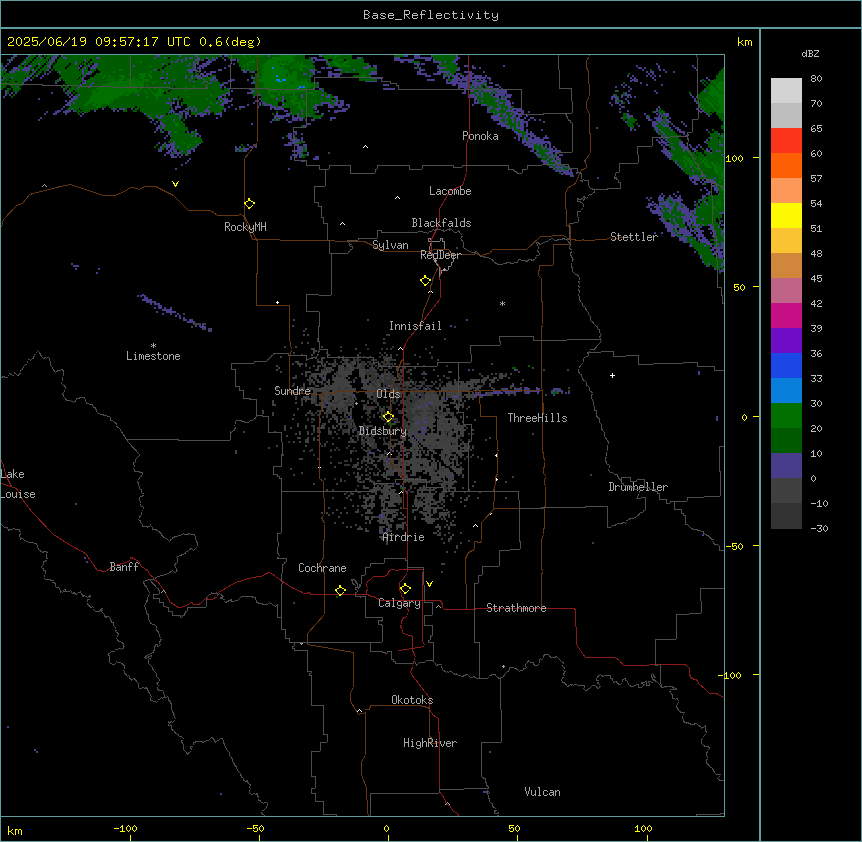
Task: Click the RedDeer city label
Action: [x=440, y=255]
